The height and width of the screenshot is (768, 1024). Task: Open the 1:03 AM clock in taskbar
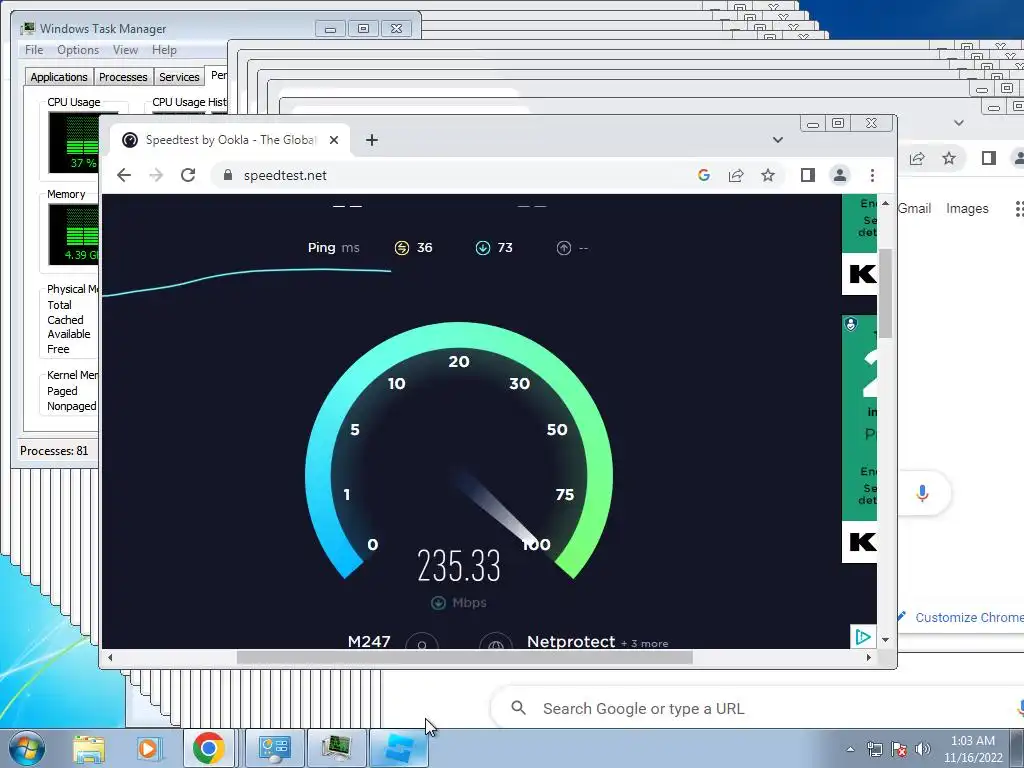click(973, 748)
